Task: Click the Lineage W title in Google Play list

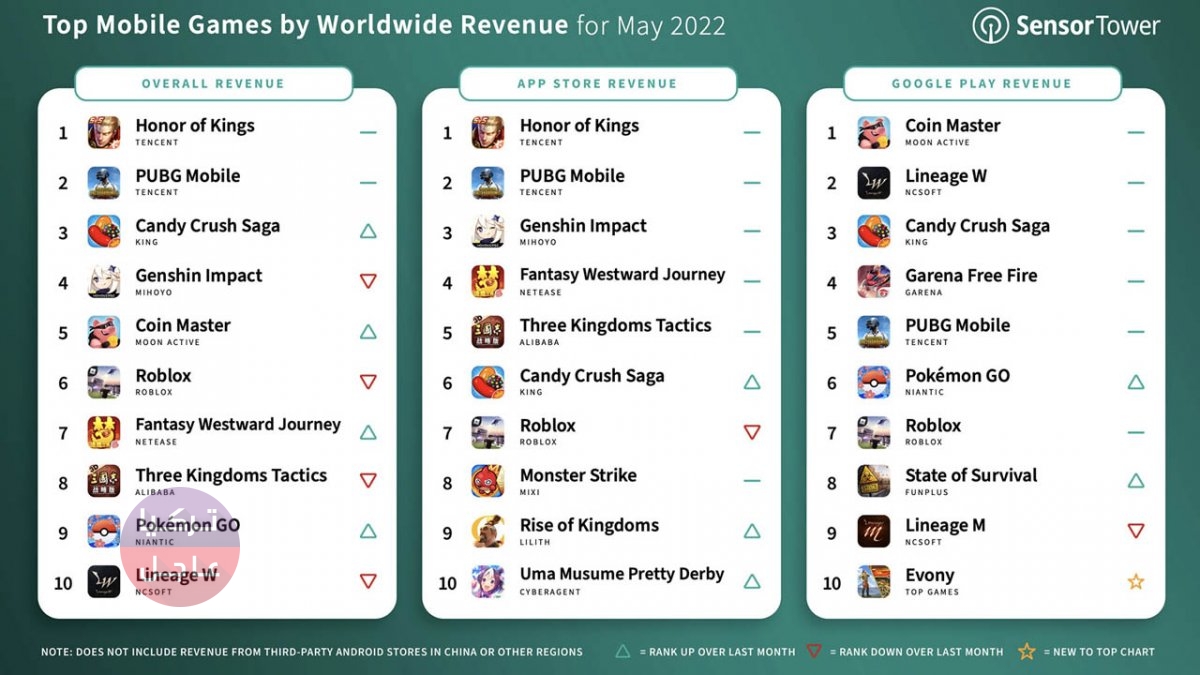Action: (945, 176)
